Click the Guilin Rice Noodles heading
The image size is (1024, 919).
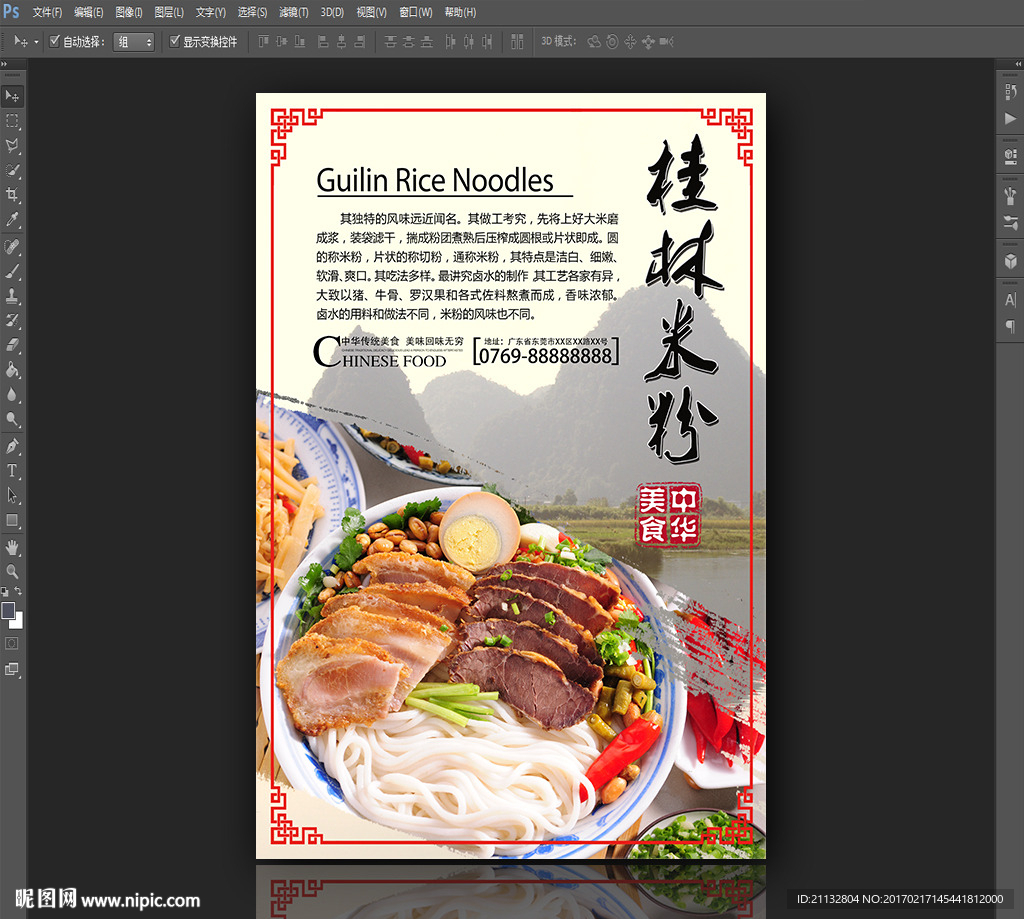[x=435, y=180]
